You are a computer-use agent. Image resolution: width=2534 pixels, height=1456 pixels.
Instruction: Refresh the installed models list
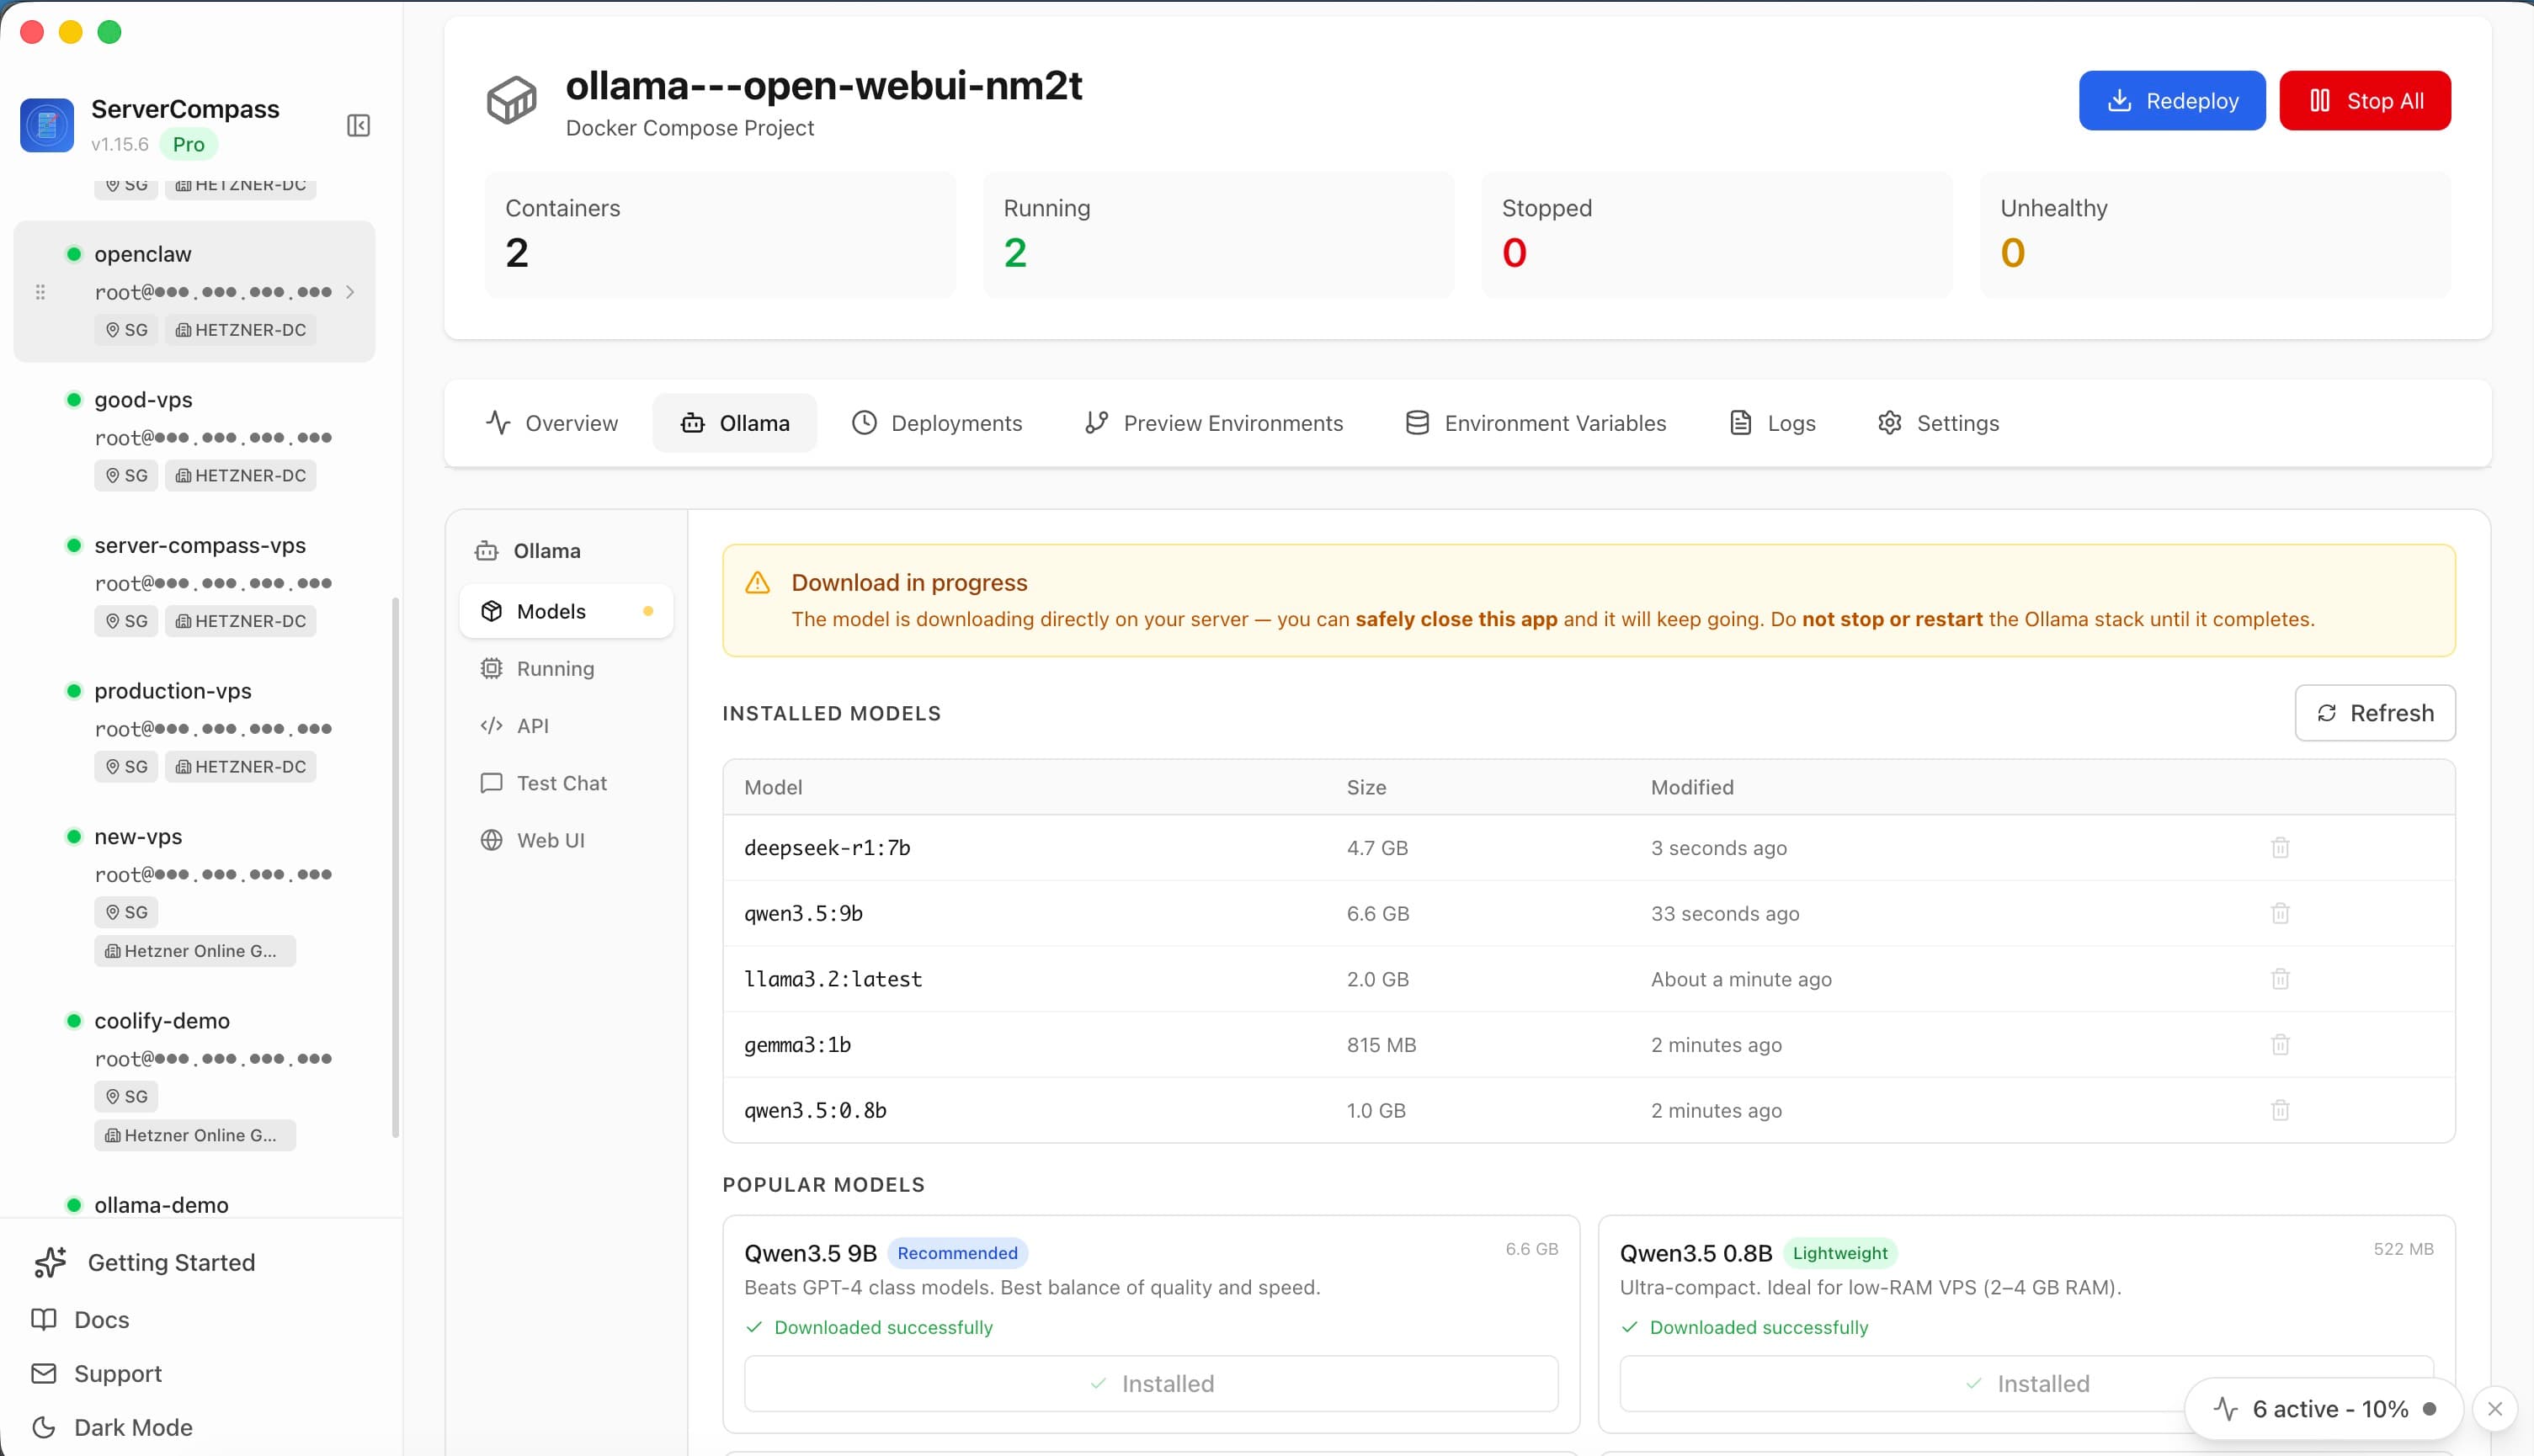tap(2375, 712)
